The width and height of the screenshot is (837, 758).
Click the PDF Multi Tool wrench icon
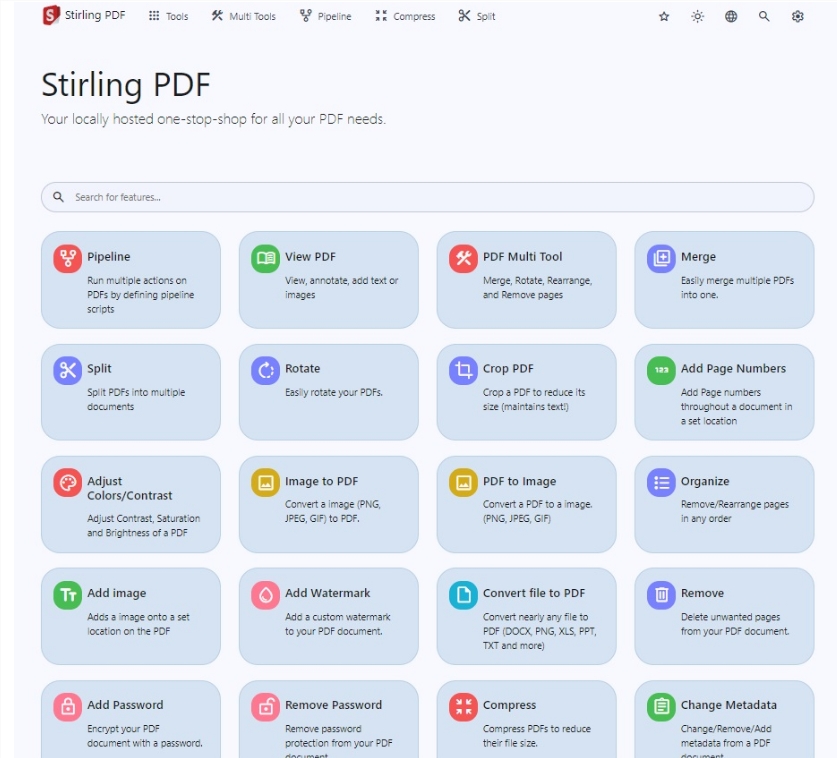point(463,258)
